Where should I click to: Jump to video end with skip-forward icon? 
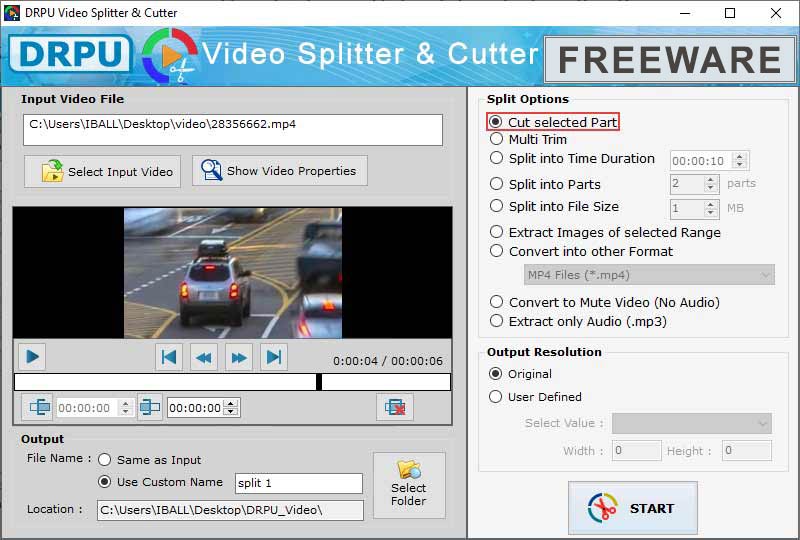[274, 357]
